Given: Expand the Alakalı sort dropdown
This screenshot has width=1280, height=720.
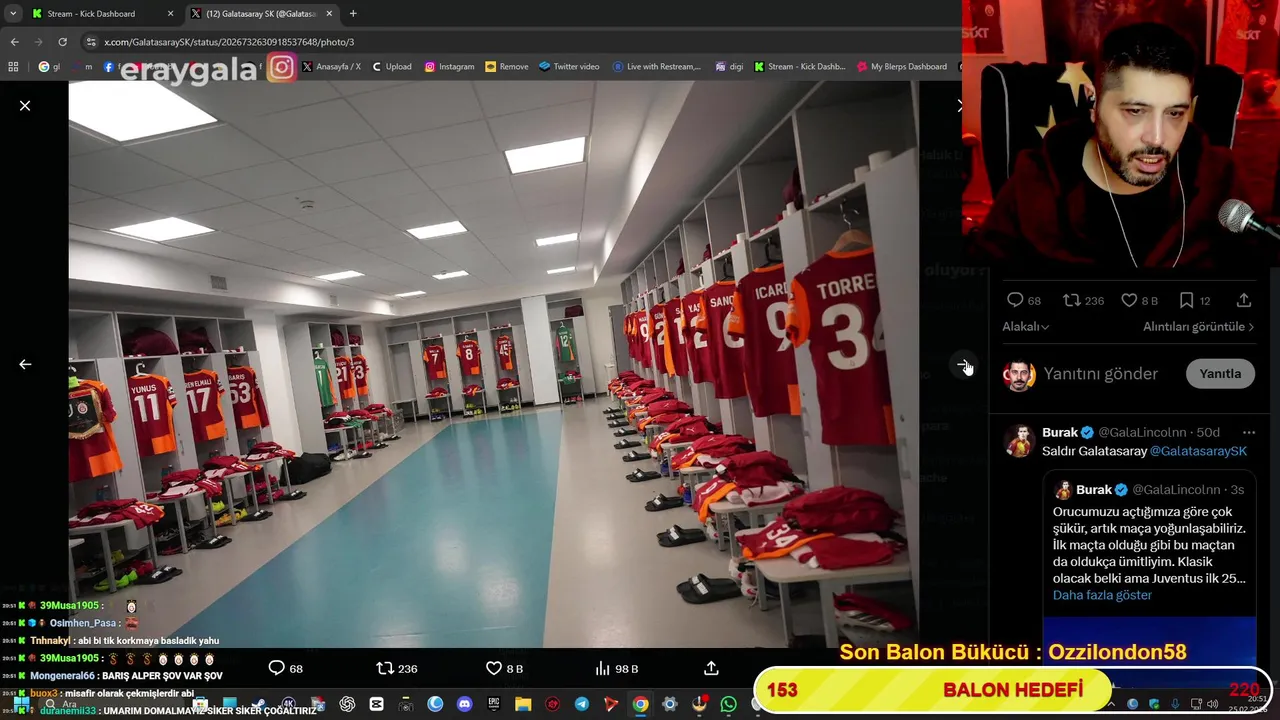Looking at the screenshot, I should (1026, 327).
